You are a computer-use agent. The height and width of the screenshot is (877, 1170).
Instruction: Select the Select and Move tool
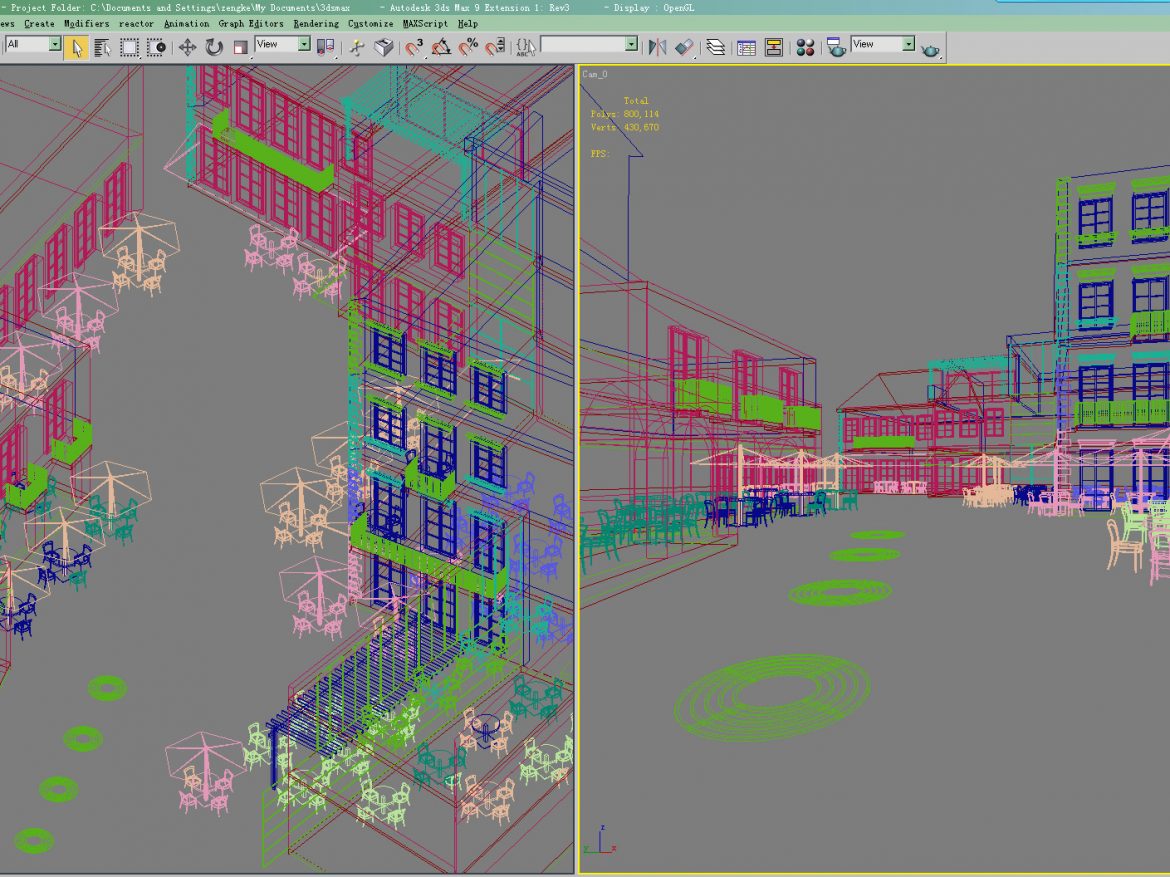(190, 45)
